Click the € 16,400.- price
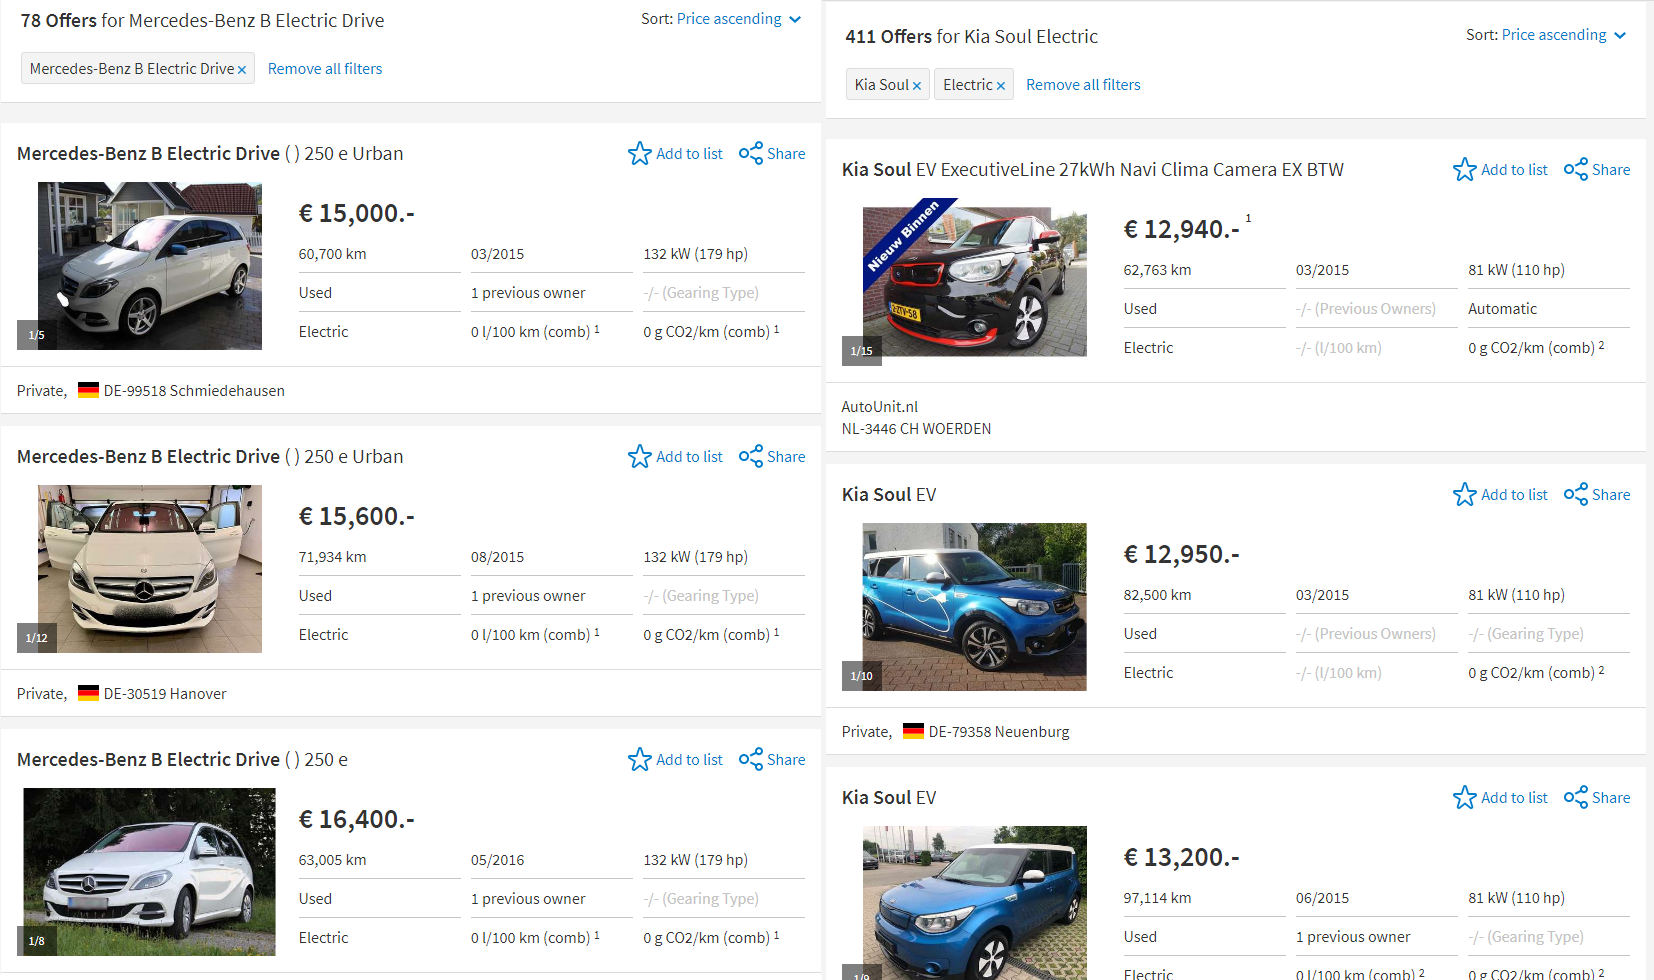Screen dimensions: 1654x980 (x=357, y=819)
